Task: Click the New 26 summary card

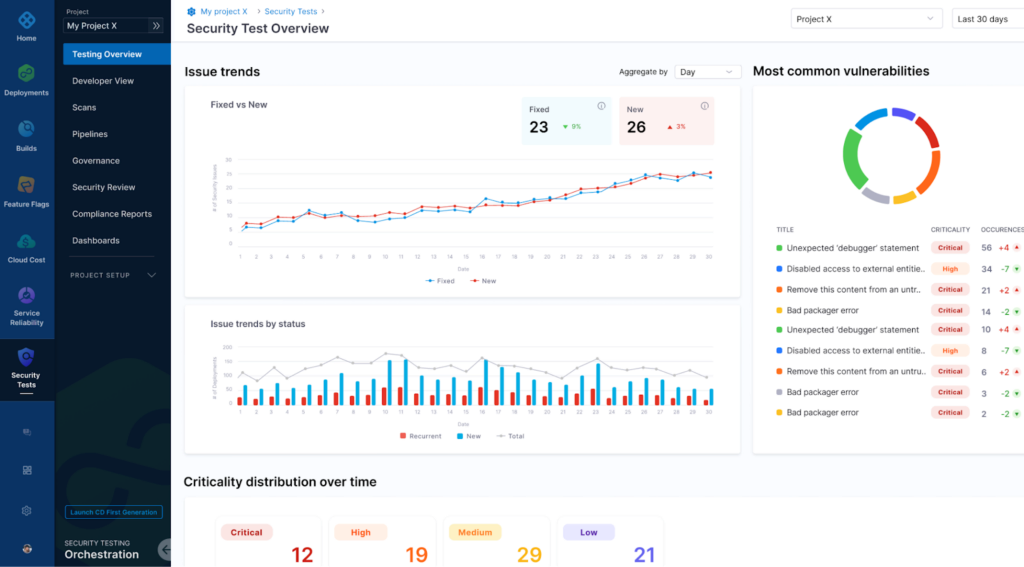Action: pos(667,121)
